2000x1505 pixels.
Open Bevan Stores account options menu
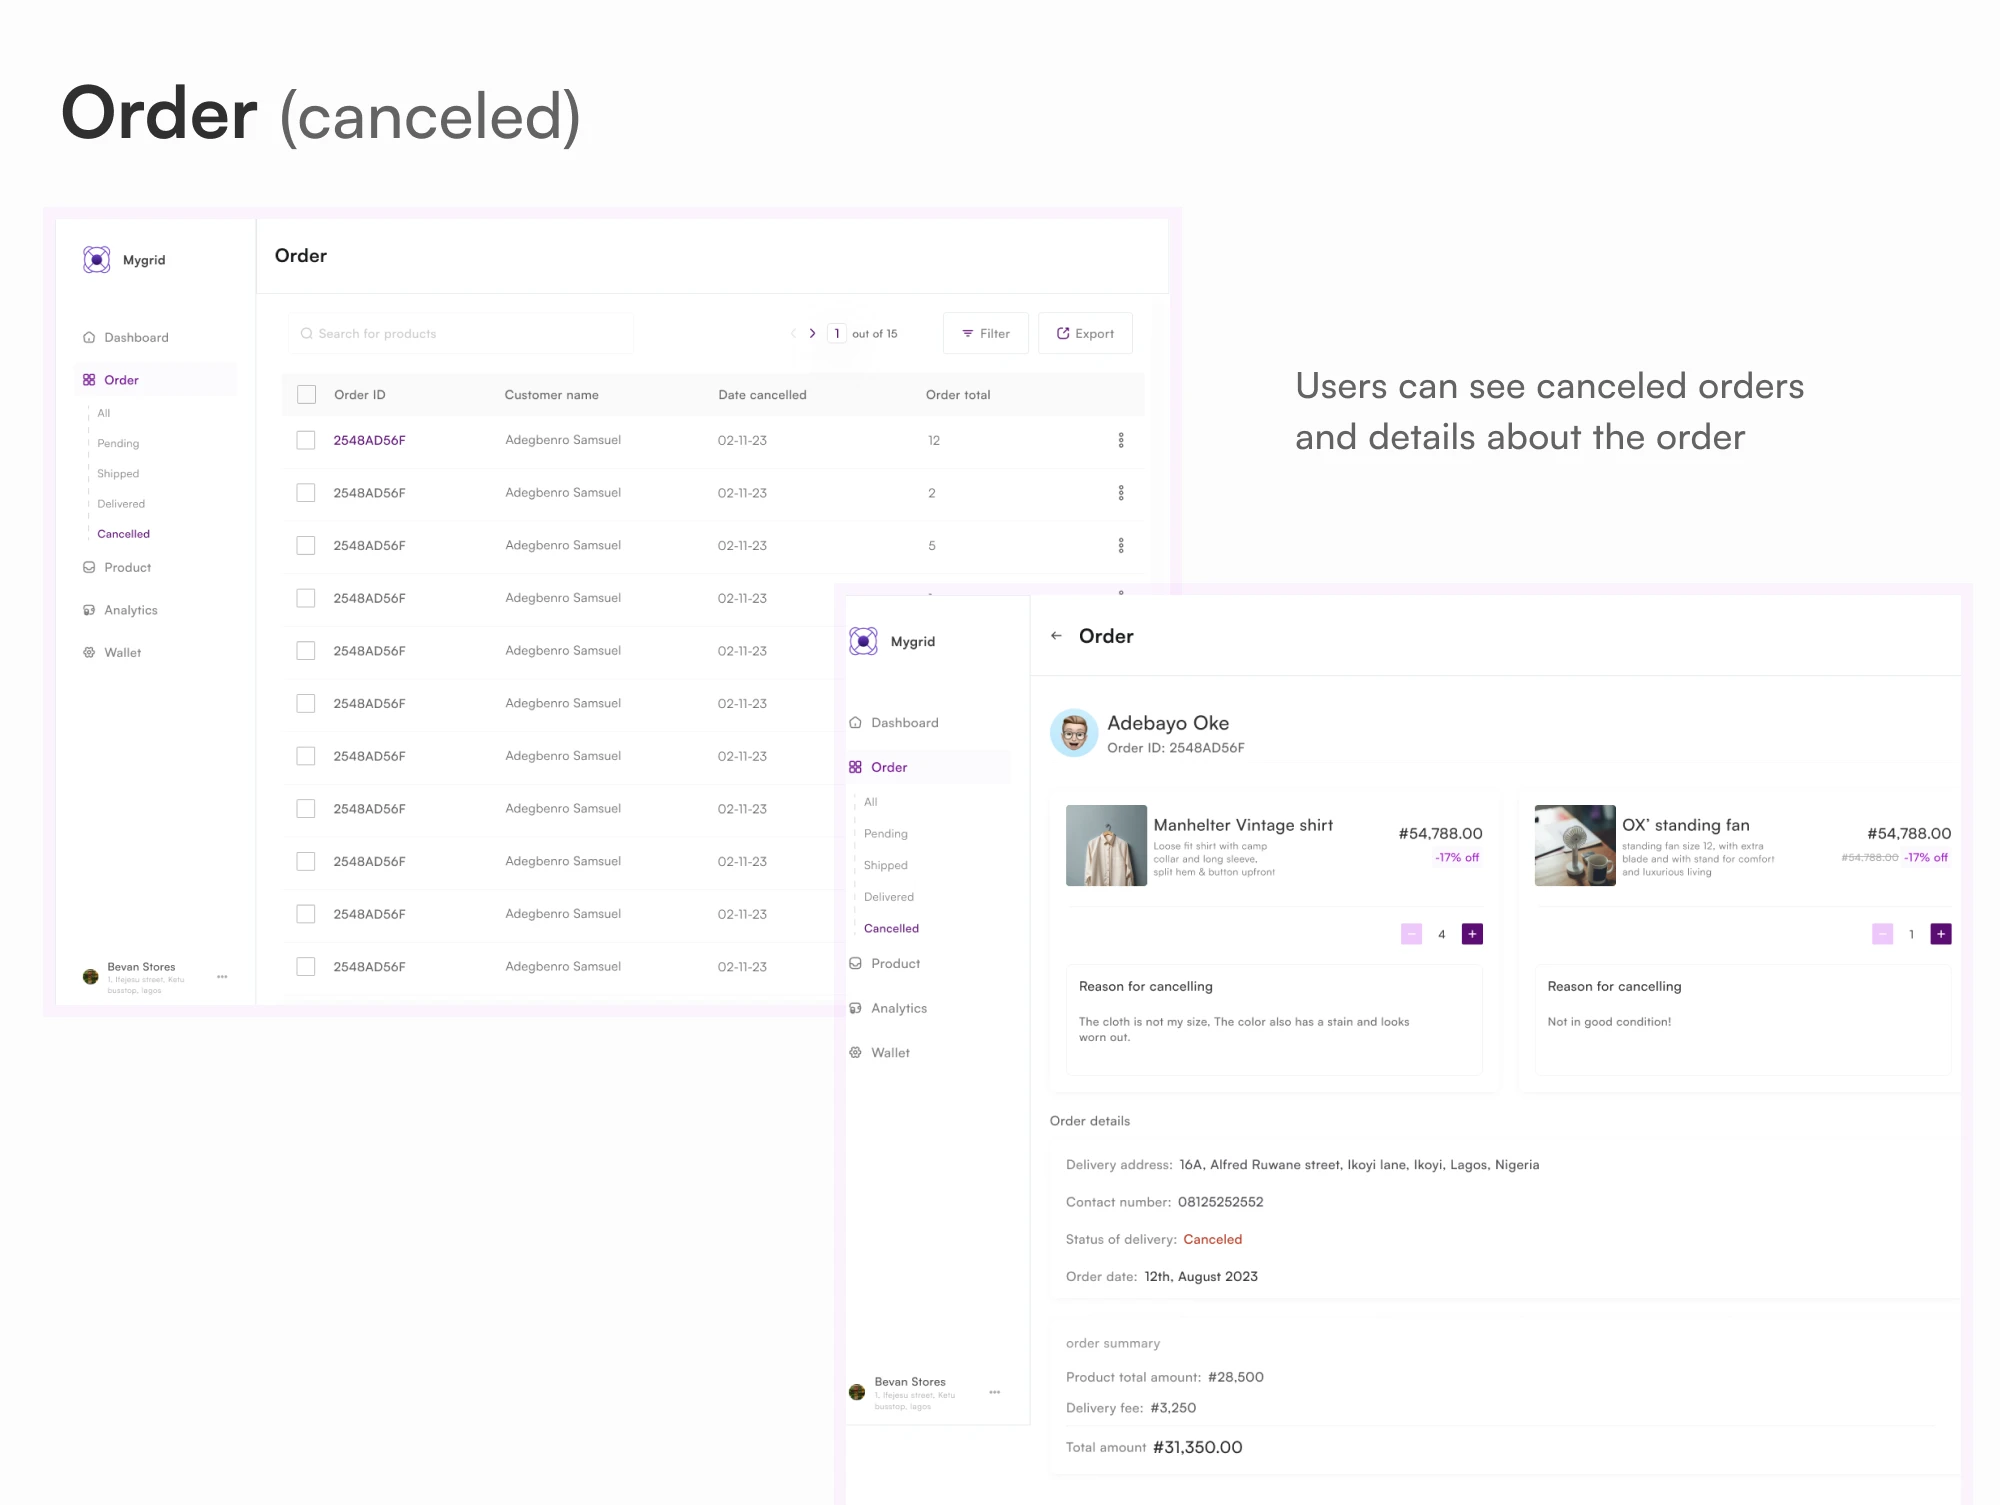click(222, 977)
